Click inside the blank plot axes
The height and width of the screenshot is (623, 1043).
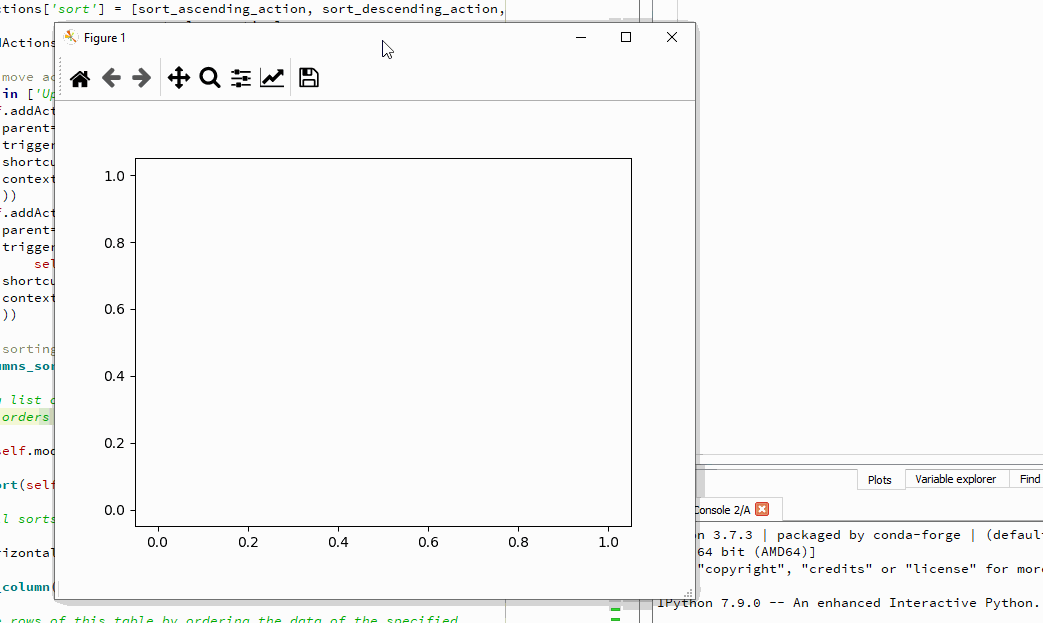tap(383, 340)
